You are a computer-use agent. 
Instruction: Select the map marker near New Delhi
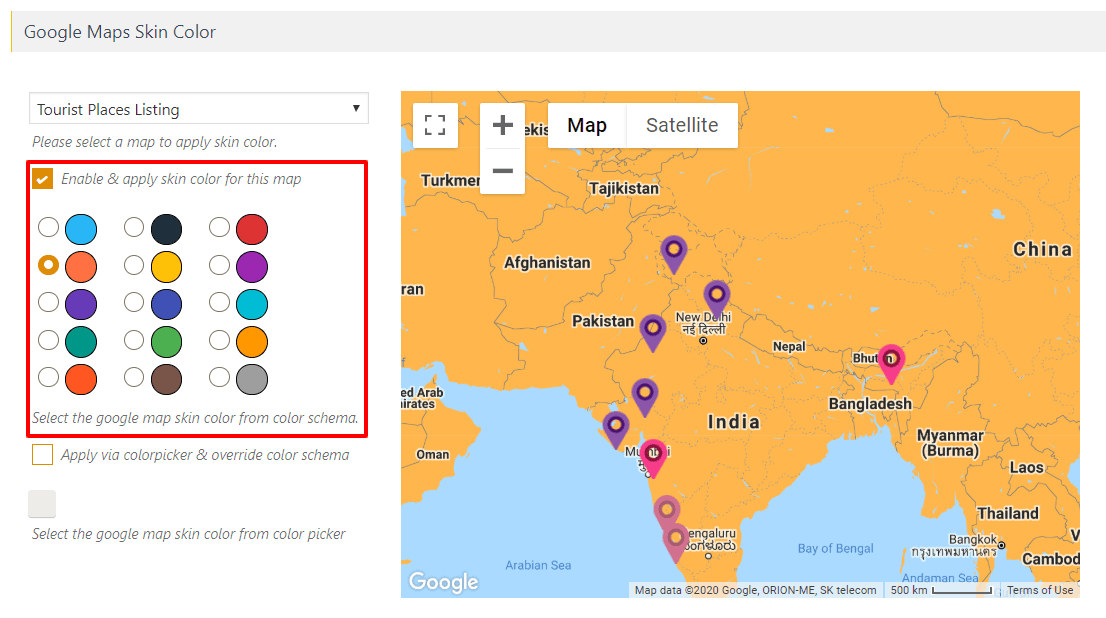pyautogui.click(x=716, y=294)
